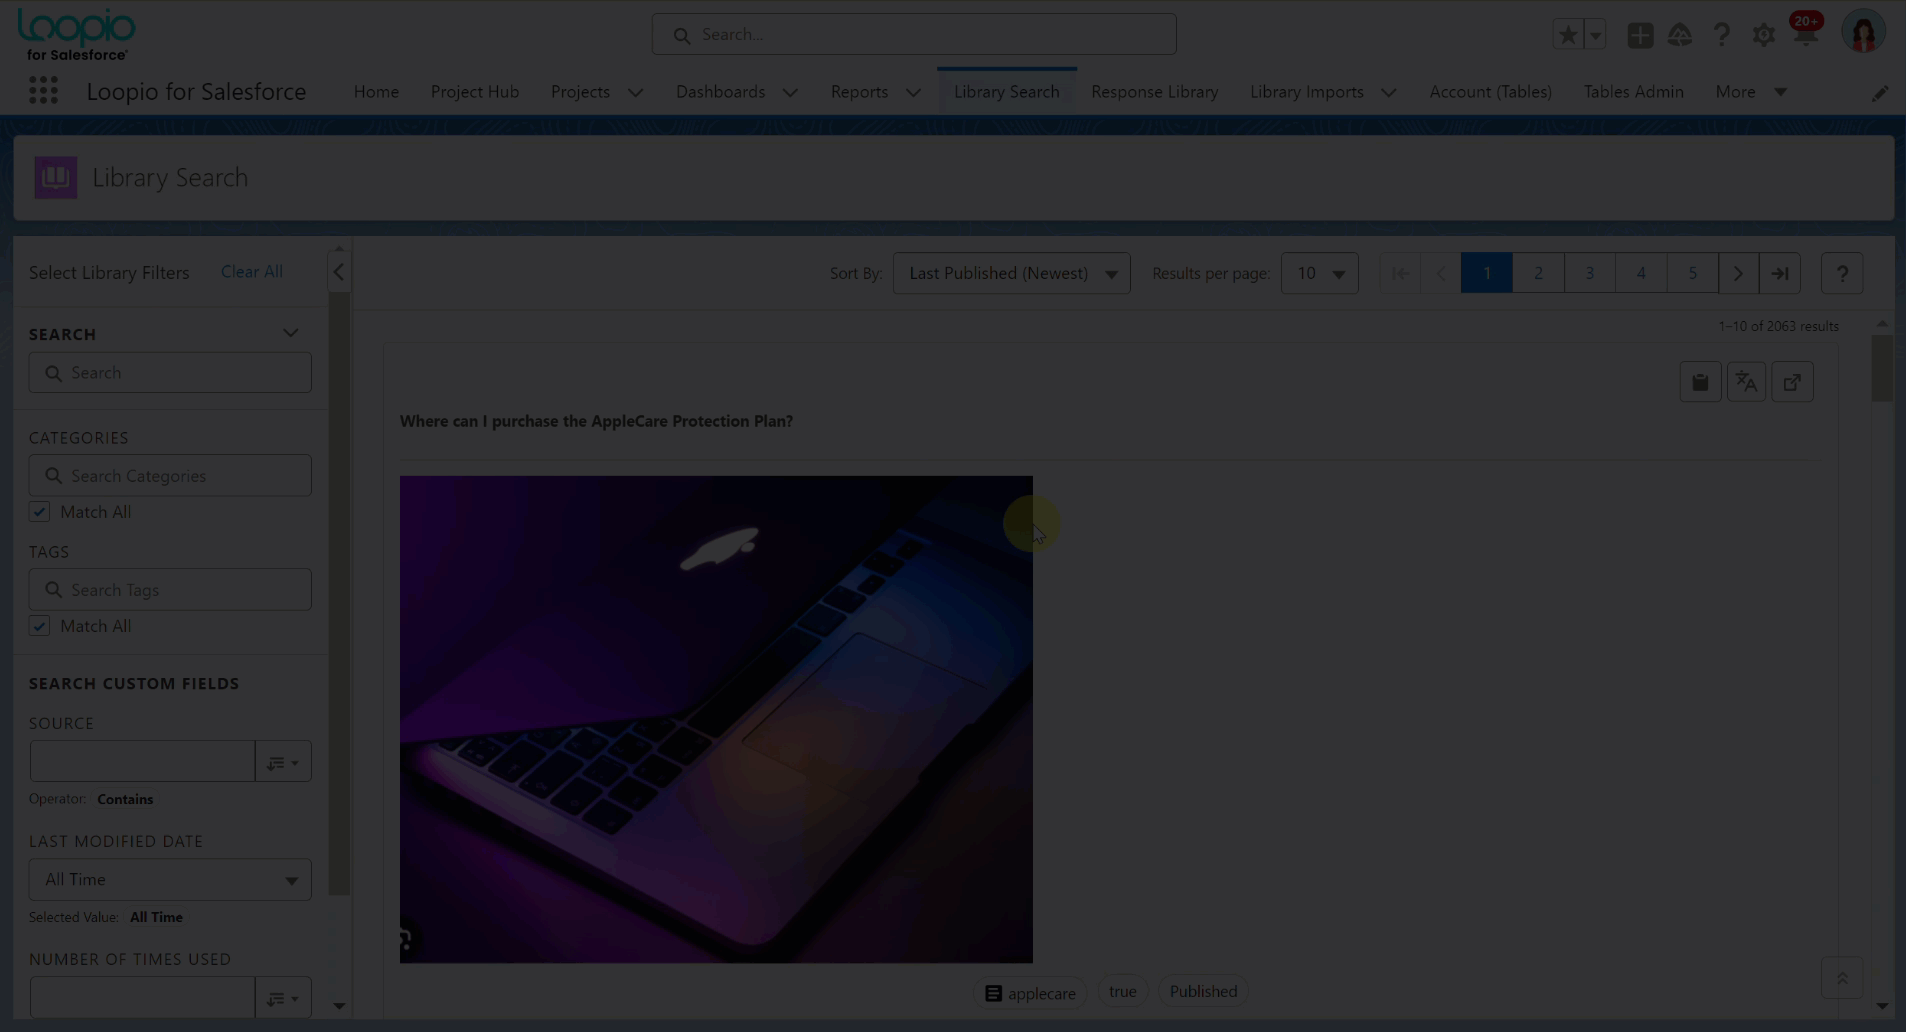Expand the Reports nav dropdown
This screenshot has width=1906, height=1032.
[913, 92]
